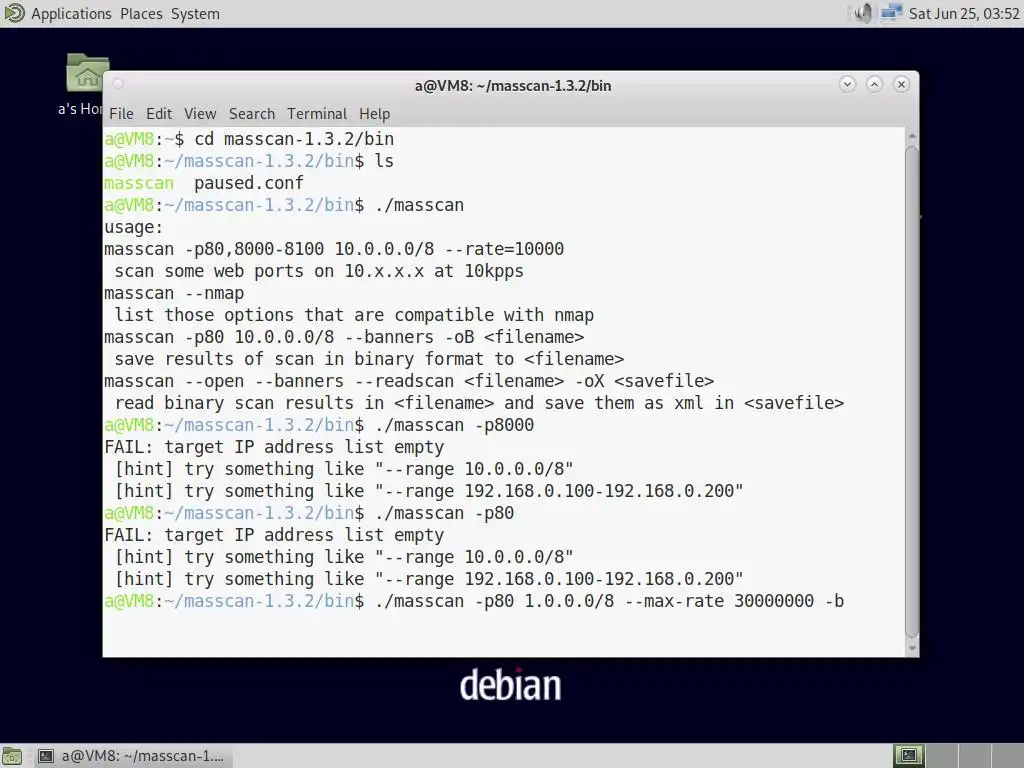The image size is (1024, 768).
Task: Click 'paused.conf' in the ls output
Action: (249, 183)
